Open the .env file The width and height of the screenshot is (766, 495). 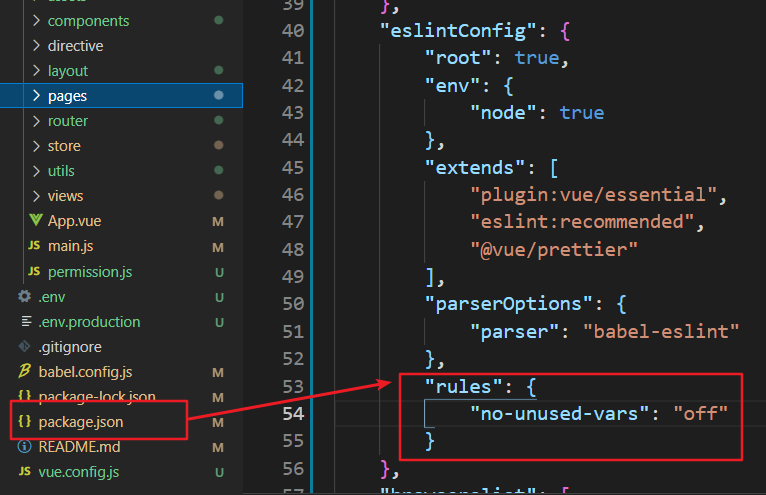coord(52,297)
